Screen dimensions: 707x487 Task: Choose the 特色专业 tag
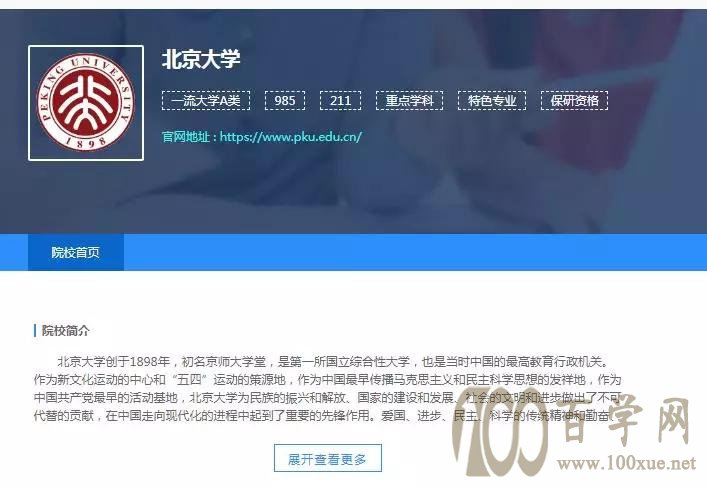tap(492, 100)
